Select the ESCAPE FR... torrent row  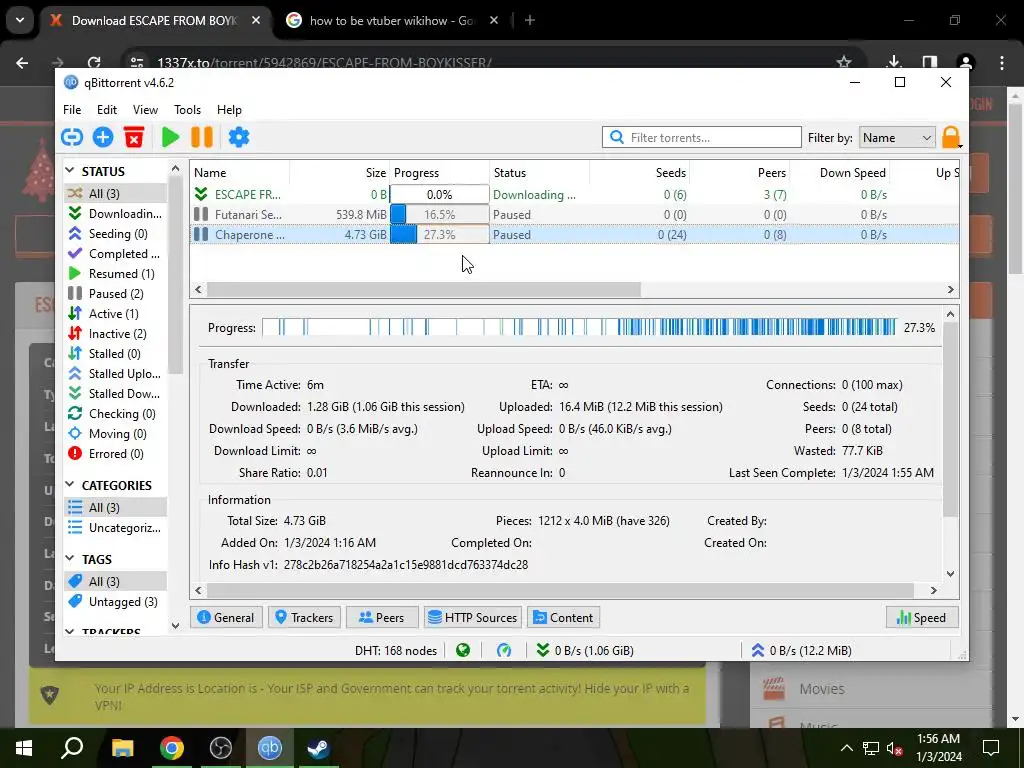click(x=574, y=195)
